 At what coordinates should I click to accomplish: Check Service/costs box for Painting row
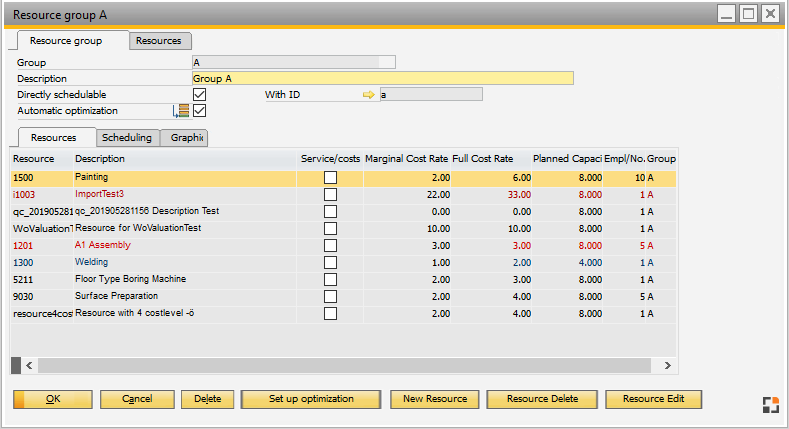pyautogui.click(x=330, y=177)
